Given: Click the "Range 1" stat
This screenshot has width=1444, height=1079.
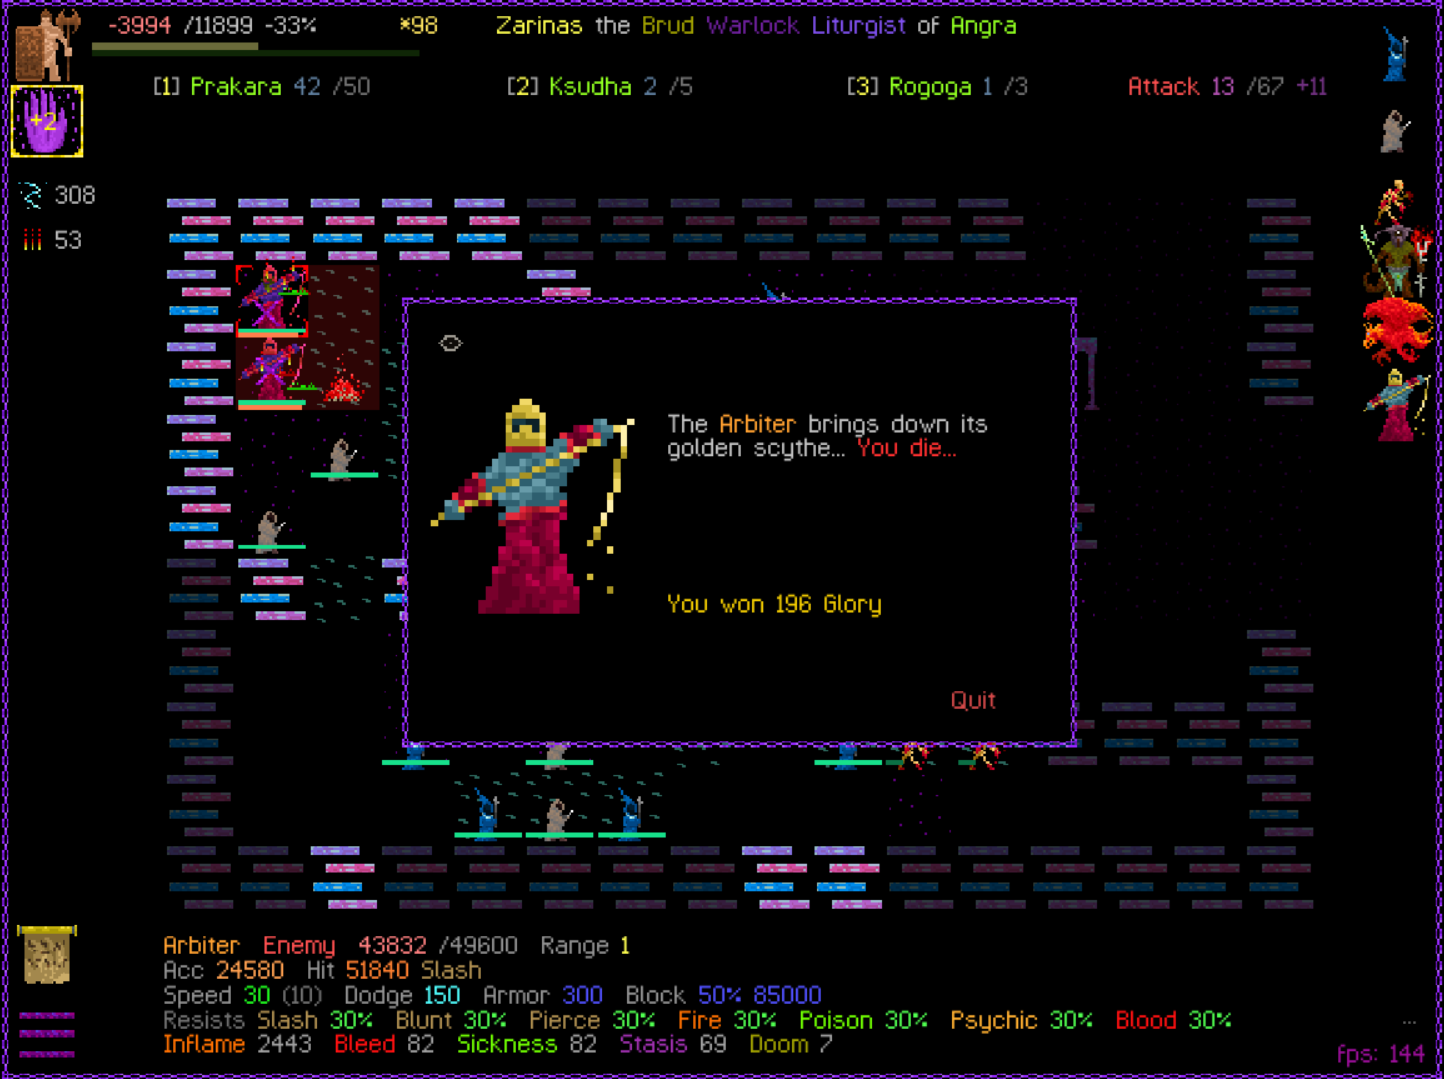Looking at the screenshot, I should (585, 945).
